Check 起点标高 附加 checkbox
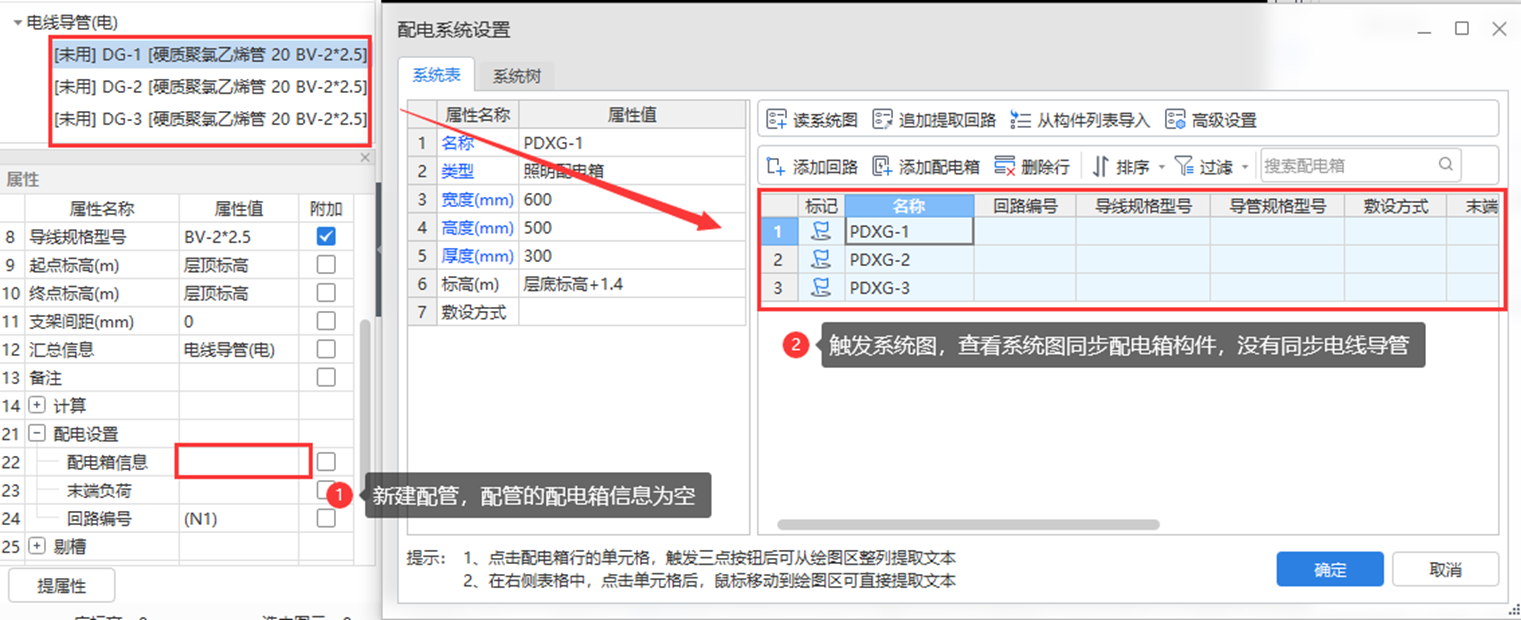Viewport: 1521px width, 620px height. (x=326, y=265)
